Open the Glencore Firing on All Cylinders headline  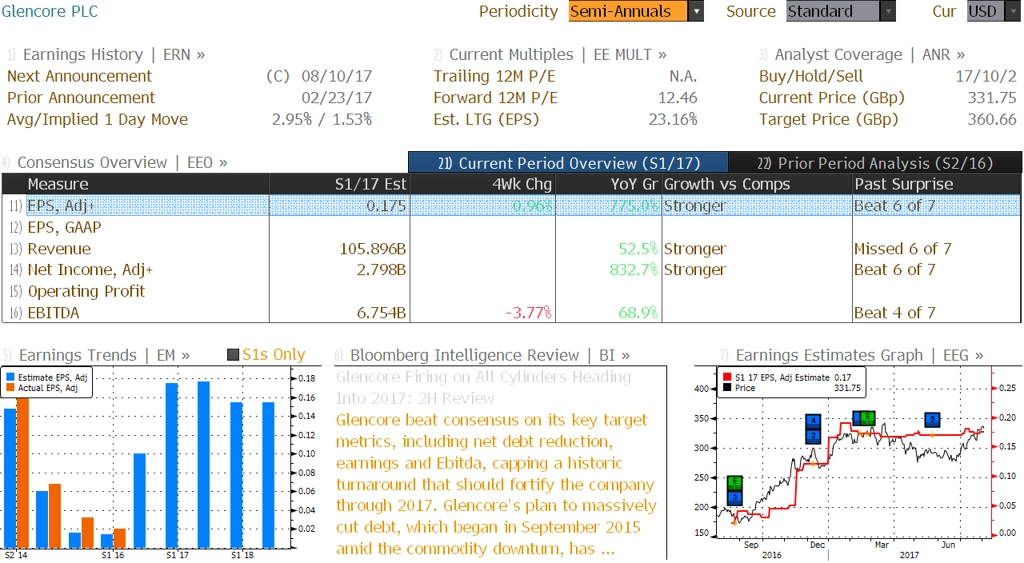[484, 387]
